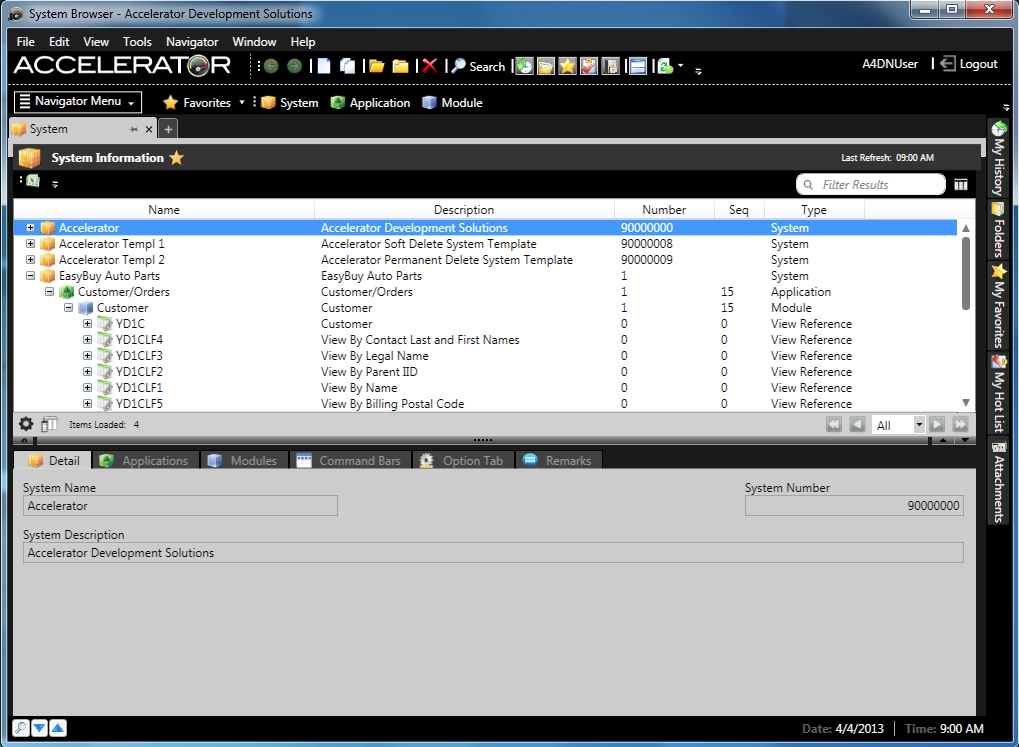
Task: Open the Edit menu
Action: pos(59,42)
